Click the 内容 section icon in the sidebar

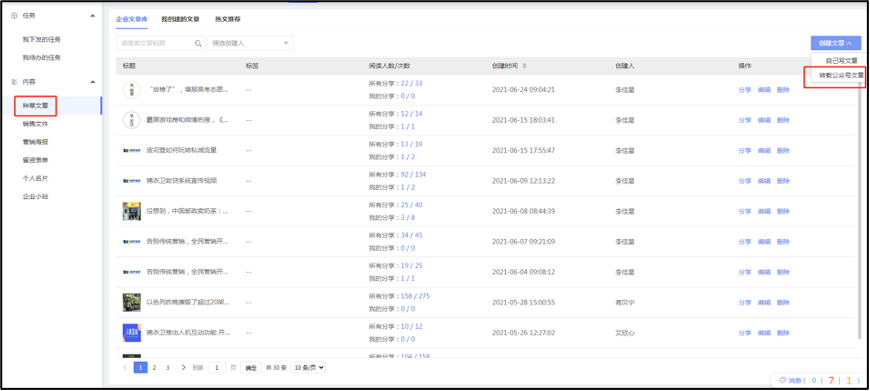tap(14, 82)
